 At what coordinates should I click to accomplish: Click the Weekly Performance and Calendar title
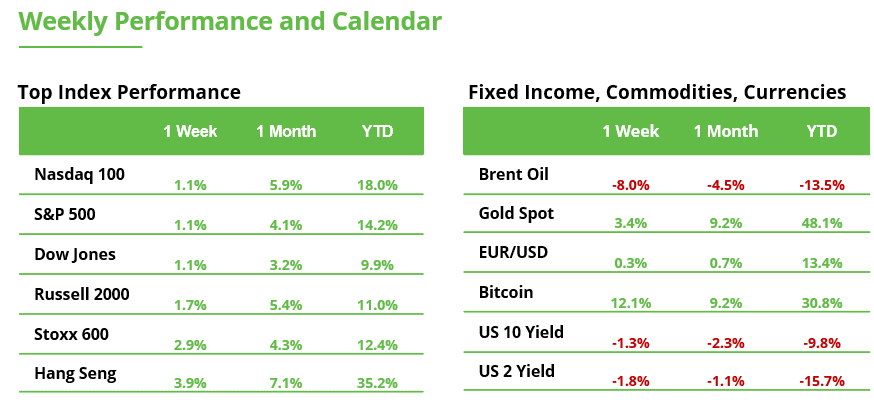click(x=230, y=22)
